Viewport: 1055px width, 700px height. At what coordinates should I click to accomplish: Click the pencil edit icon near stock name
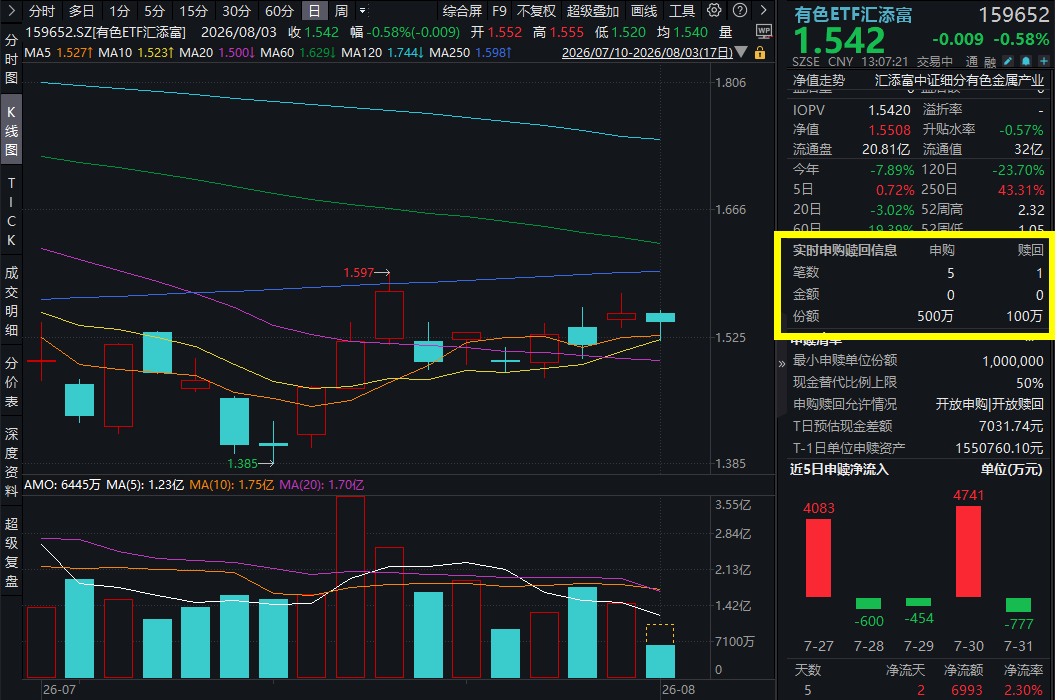coord(1009,61)
